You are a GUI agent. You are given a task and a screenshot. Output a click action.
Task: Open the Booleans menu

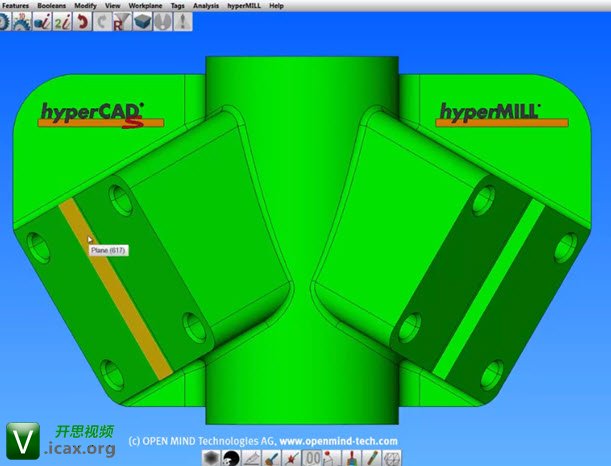(51, 6)
